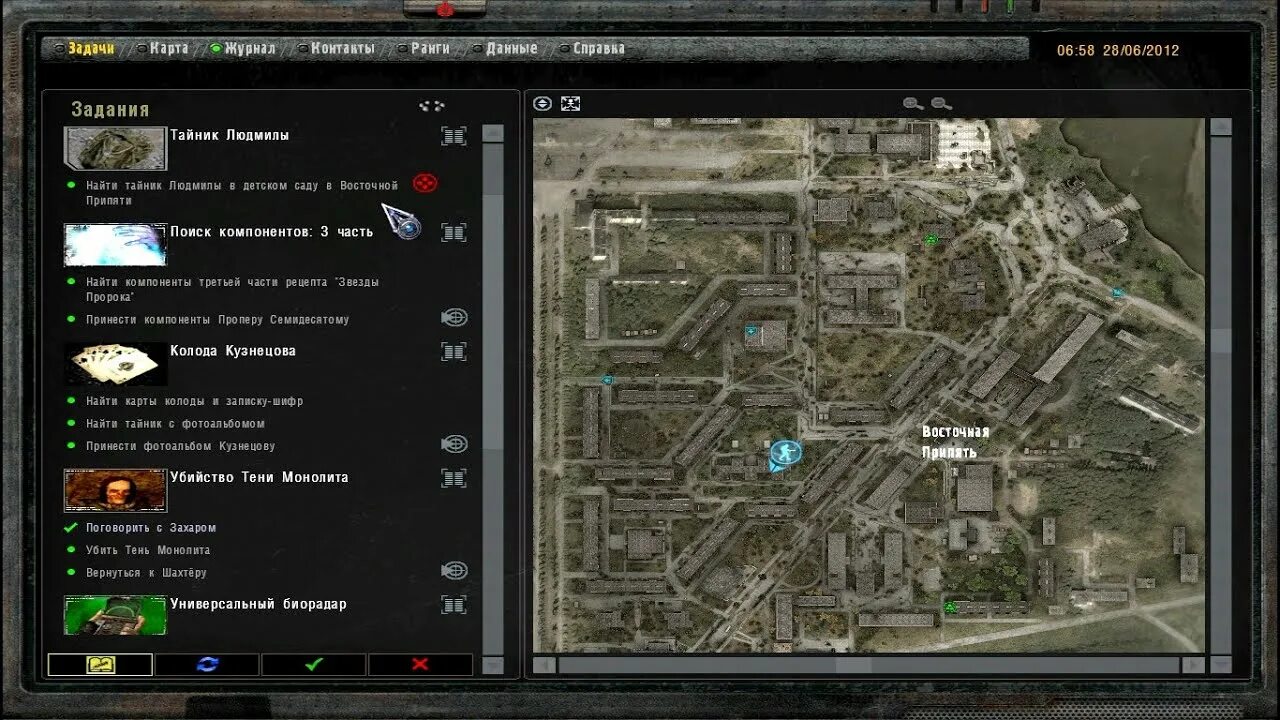Switch to the Контакты tab

pos(342,48)
